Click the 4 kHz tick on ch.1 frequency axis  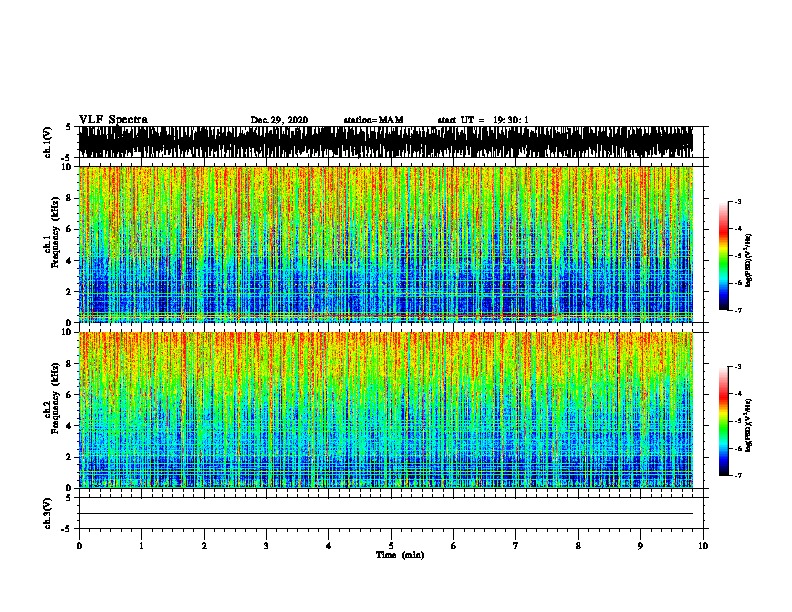pyautogui.click(x=69, y=261)
